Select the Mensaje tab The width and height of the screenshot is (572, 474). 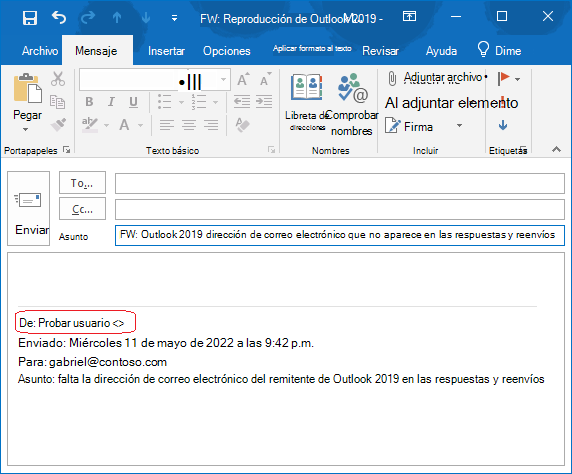coord(96,51)
